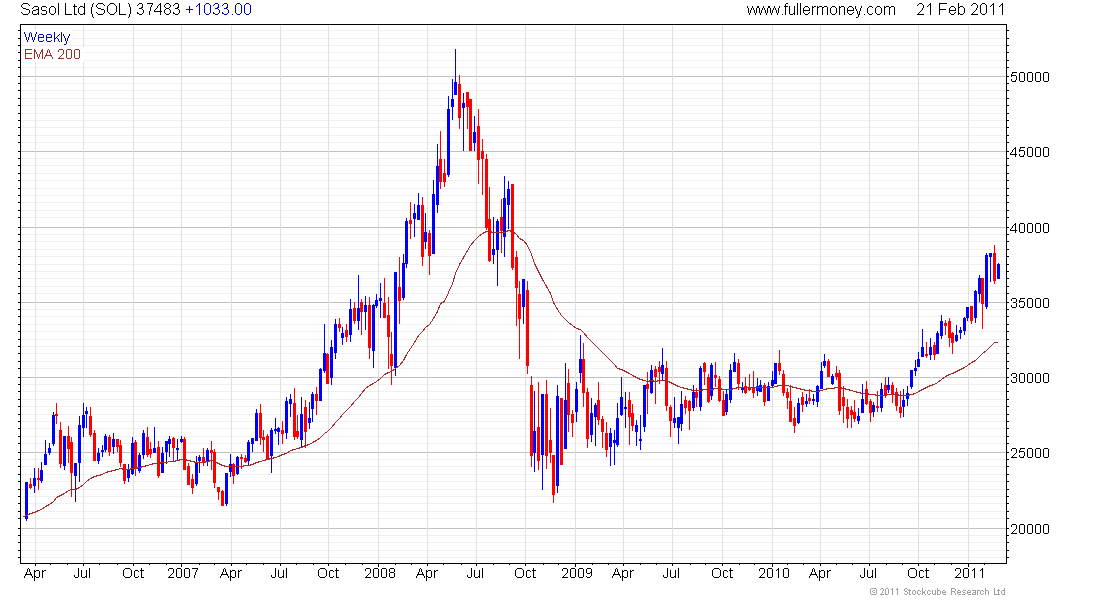This screenshot has height=600, width=1100.
Task: Click the 30000 price axis label
Action: [x=1030, y=378]
